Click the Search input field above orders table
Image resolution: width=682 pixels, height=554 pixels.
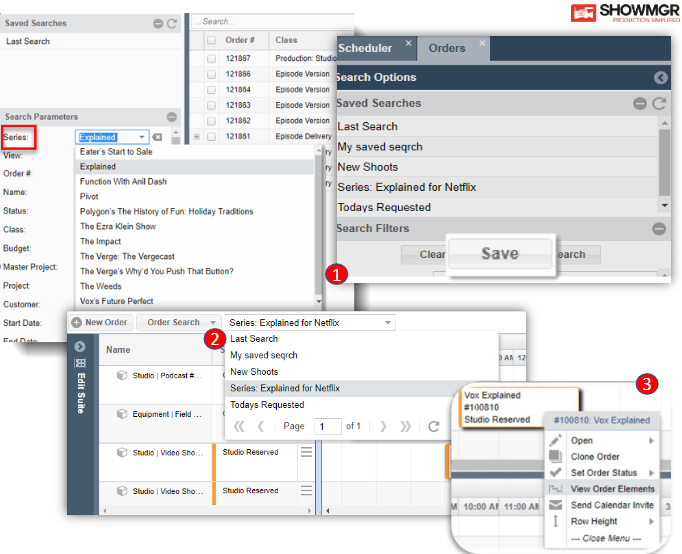click(274, 21)
